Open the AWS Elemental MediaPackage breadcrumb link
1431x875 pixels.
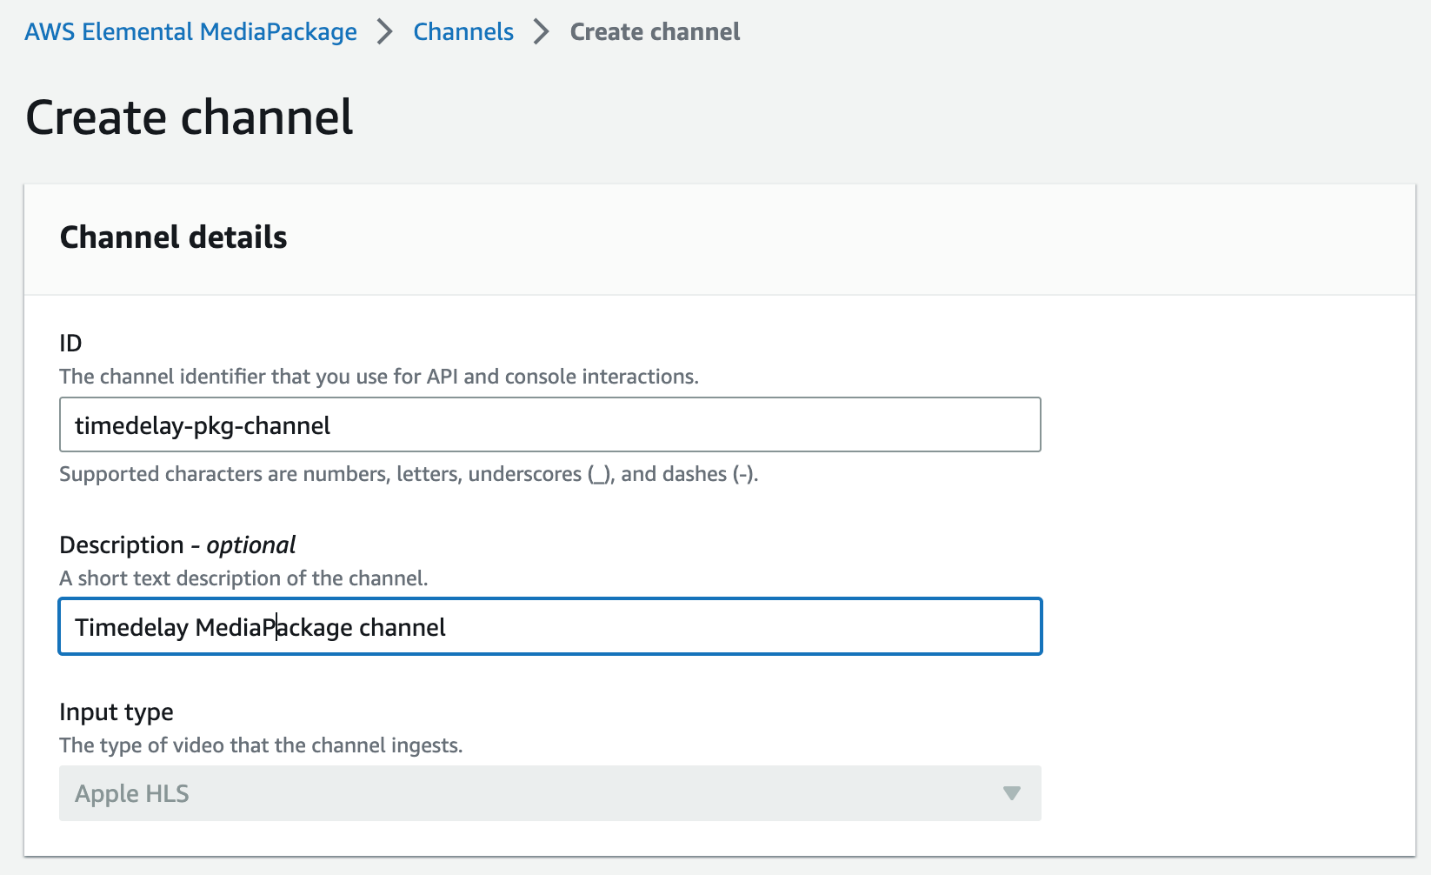tap(190, 31)
